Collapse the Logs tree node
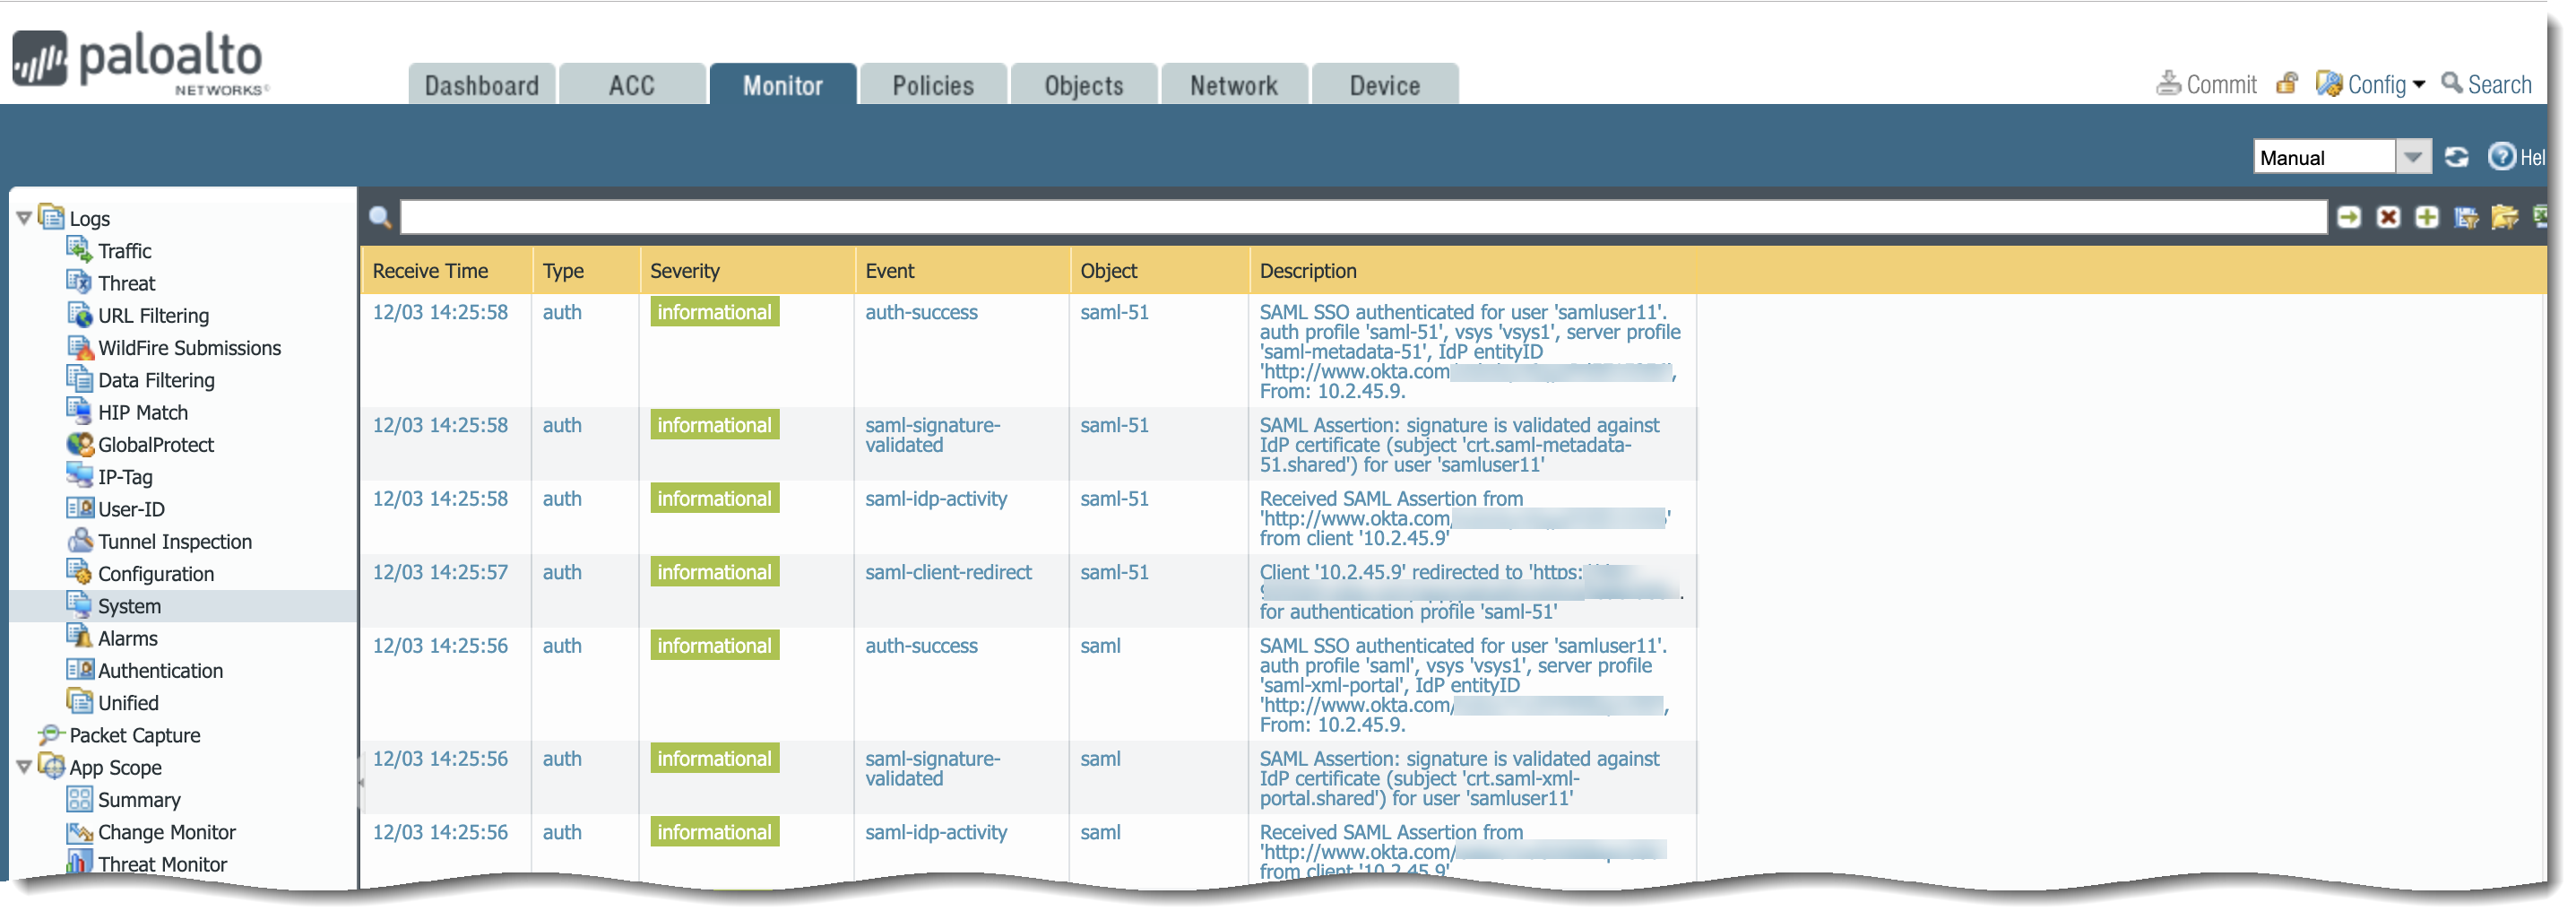The width and height of the screenshot is (2576, 920). (24, 218)
